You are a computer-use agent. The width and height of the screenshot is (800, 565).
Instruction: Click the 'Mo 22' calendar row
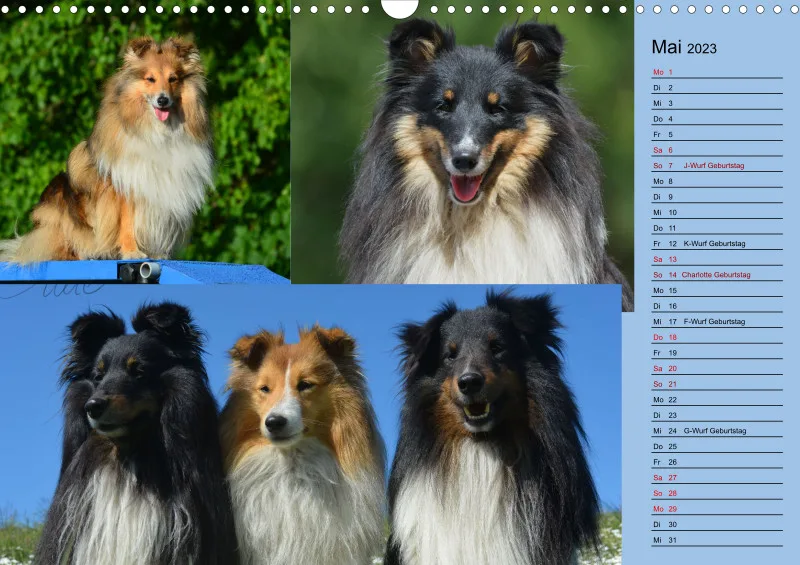(717, 400)
